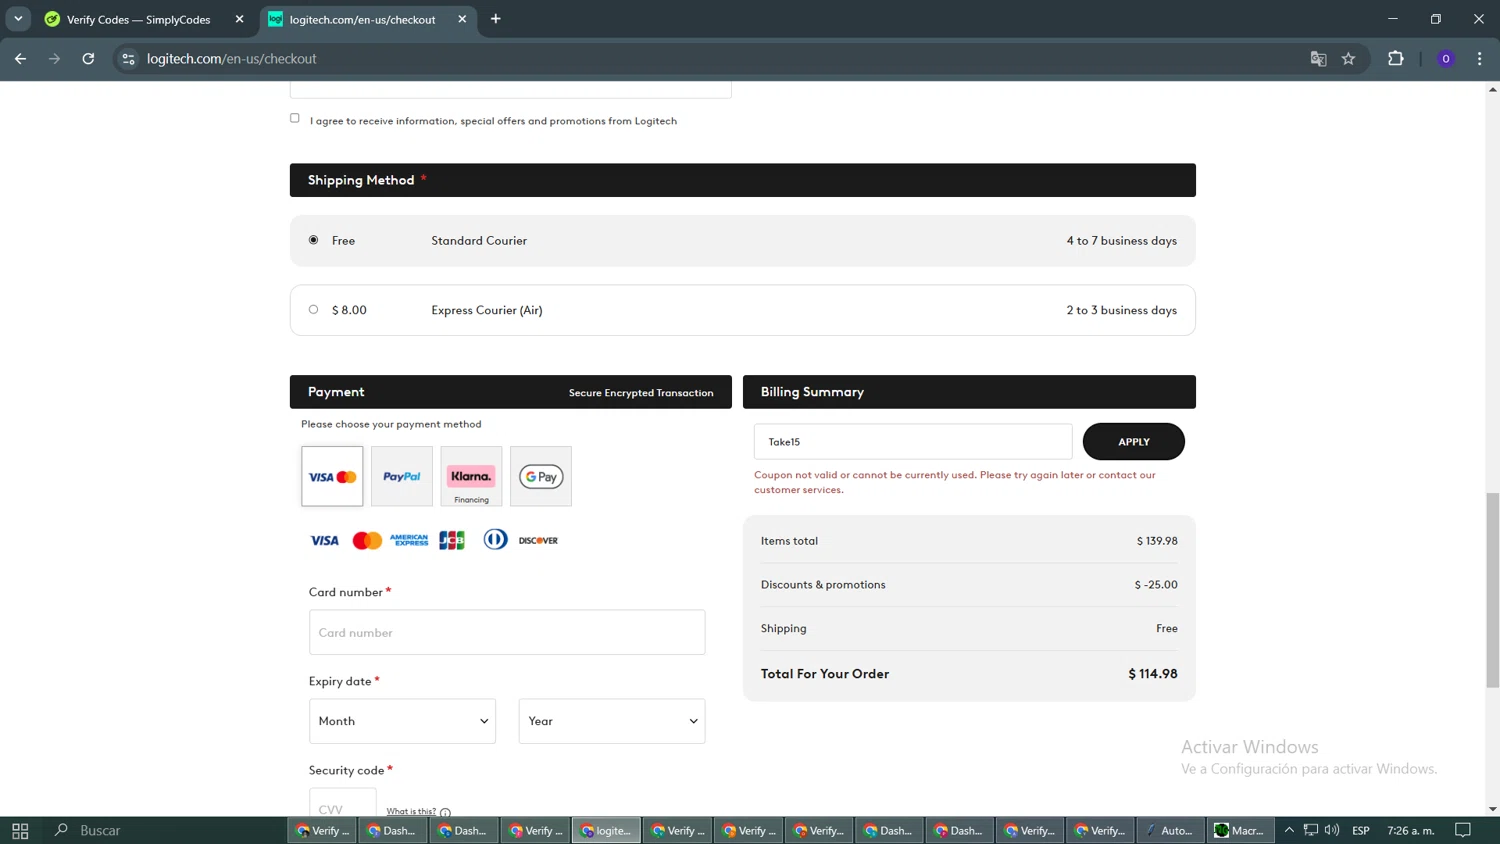Click '4 to 7 business days' text
Image resolution: width=1500 pixels, height=844 pixels.
[1121, 241]
